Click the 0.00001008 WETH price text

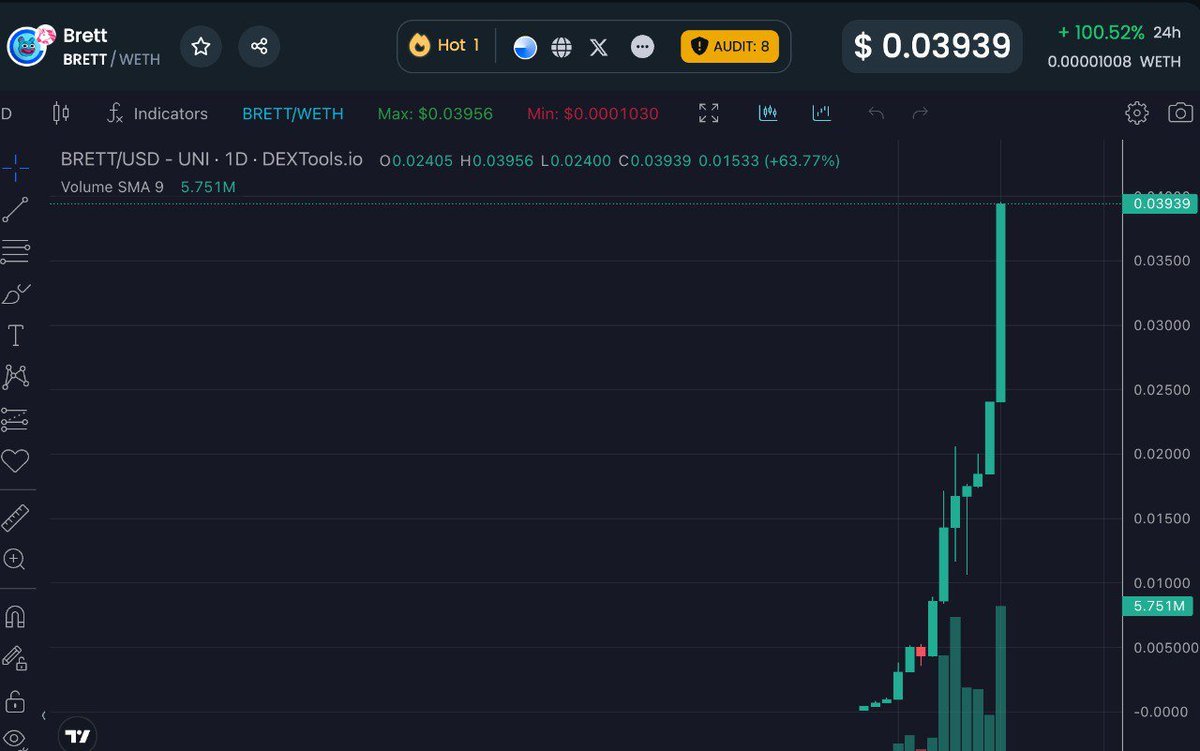click(x=1114, y=62)
